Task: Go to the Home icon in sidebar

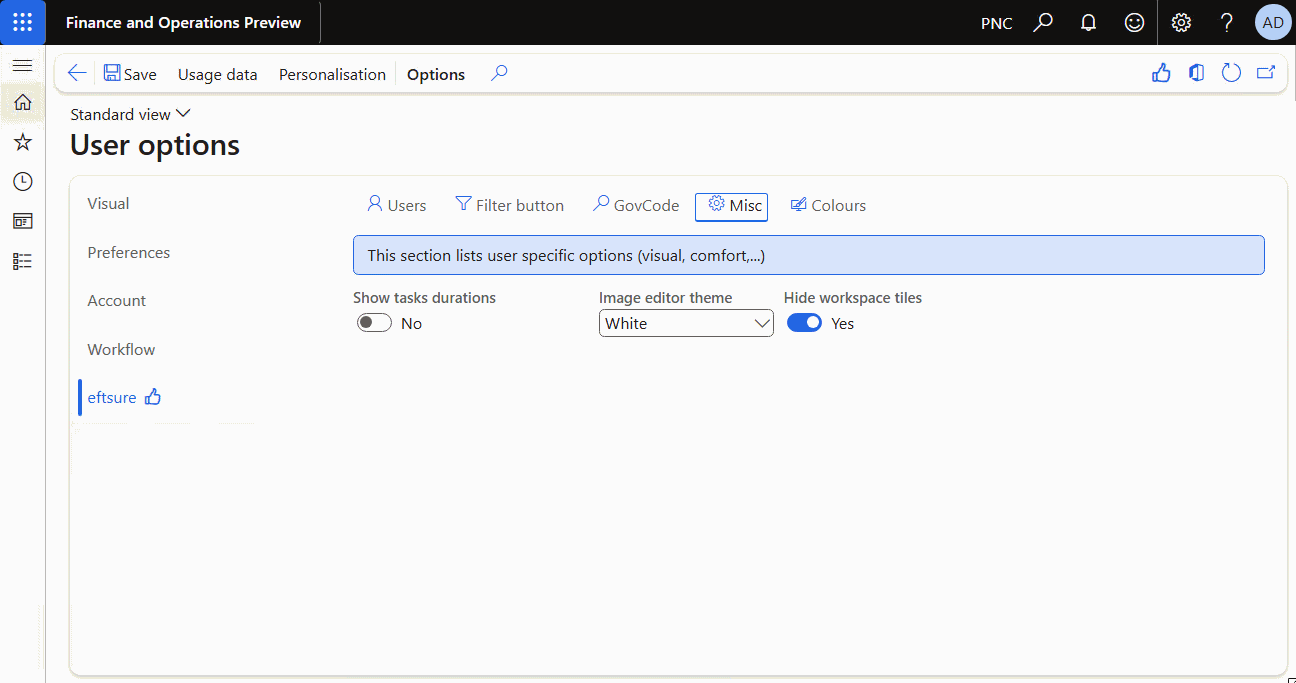Action: [x=22, y=102]
